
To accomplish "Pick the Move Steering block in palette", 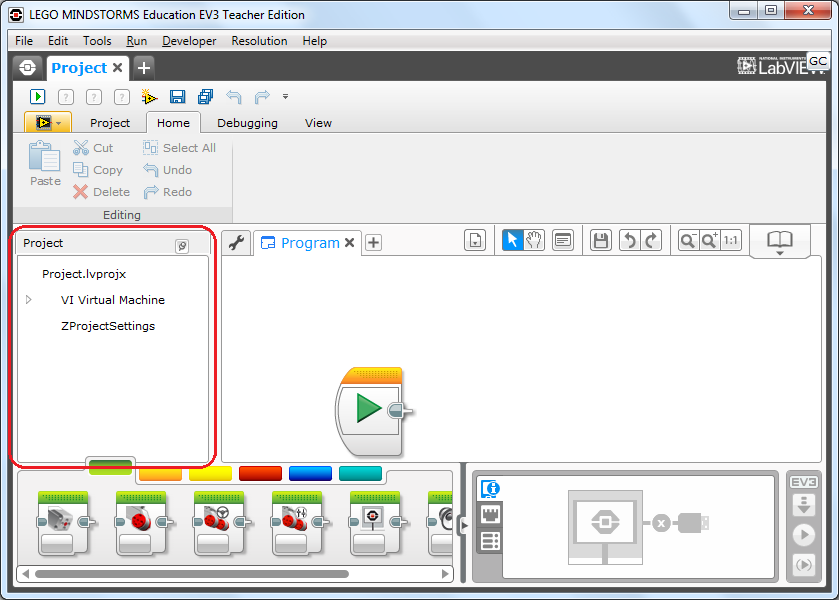I will pyautogui.click(x=219, y=522).
